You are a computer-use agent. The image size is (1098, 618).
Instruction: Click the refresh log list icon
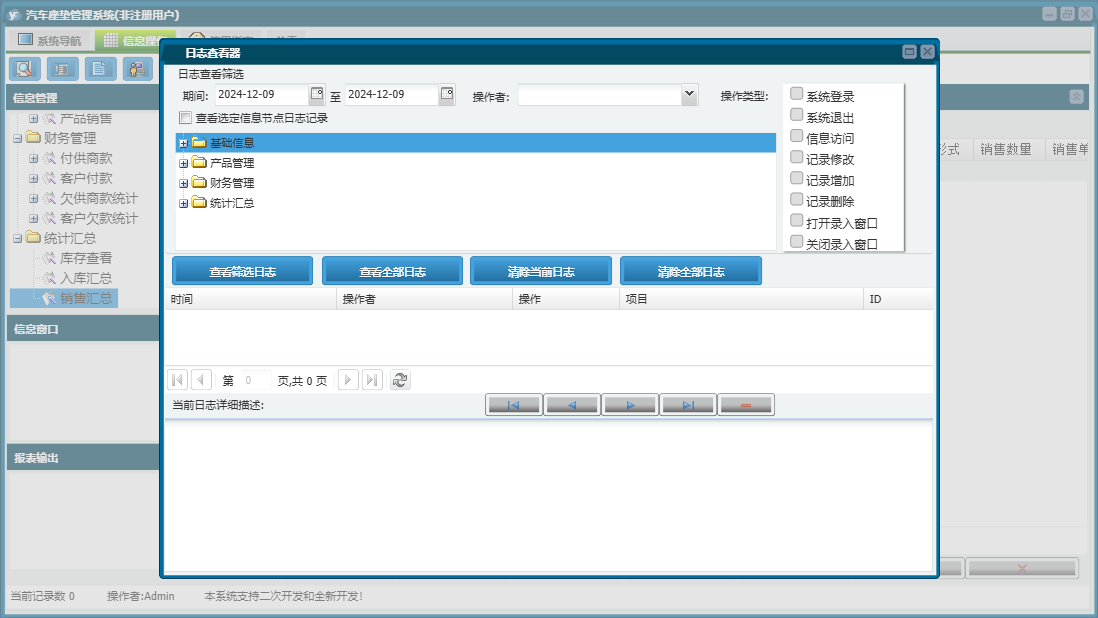click(400, 380)
